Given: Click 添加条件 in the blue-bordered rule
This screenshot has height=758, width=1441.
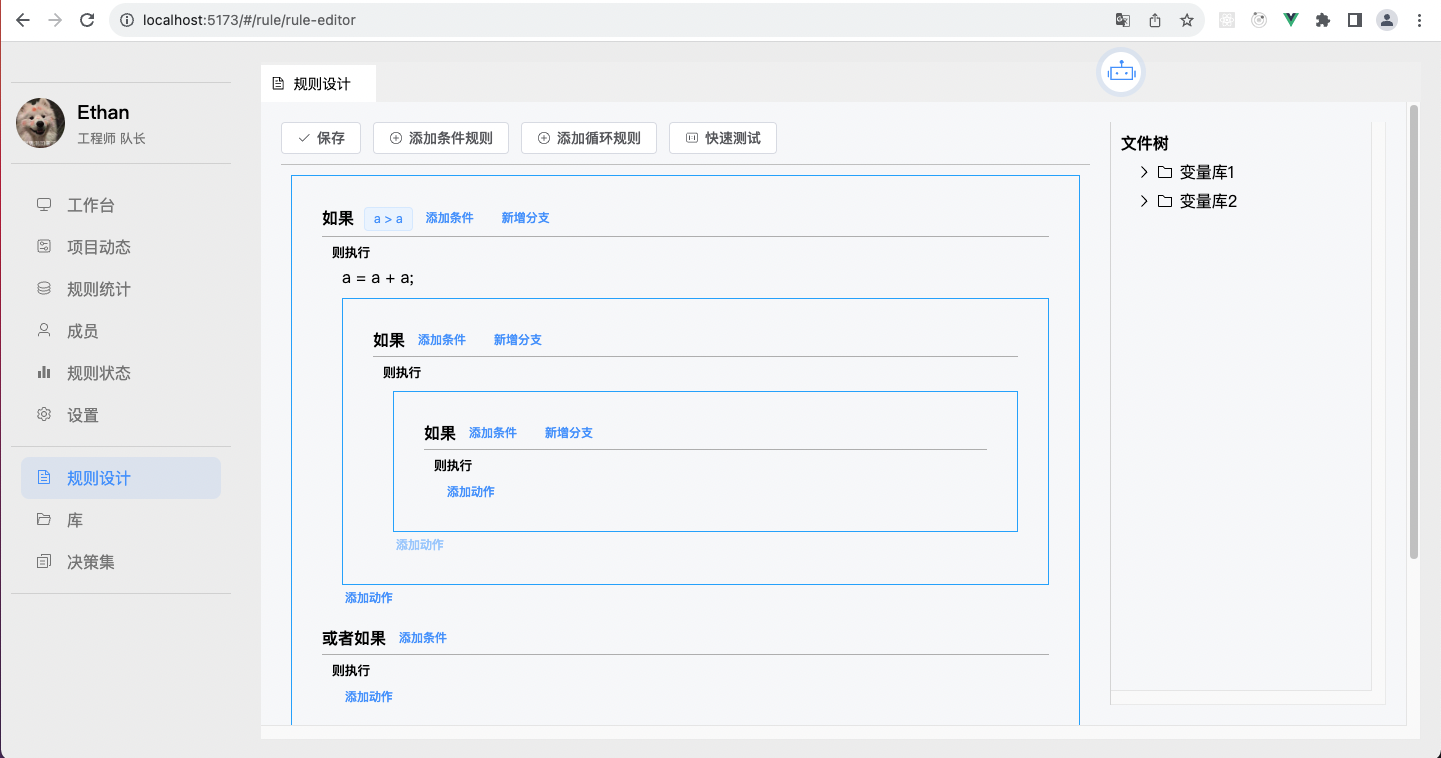Looking at the screenshot, I should 442,340.
